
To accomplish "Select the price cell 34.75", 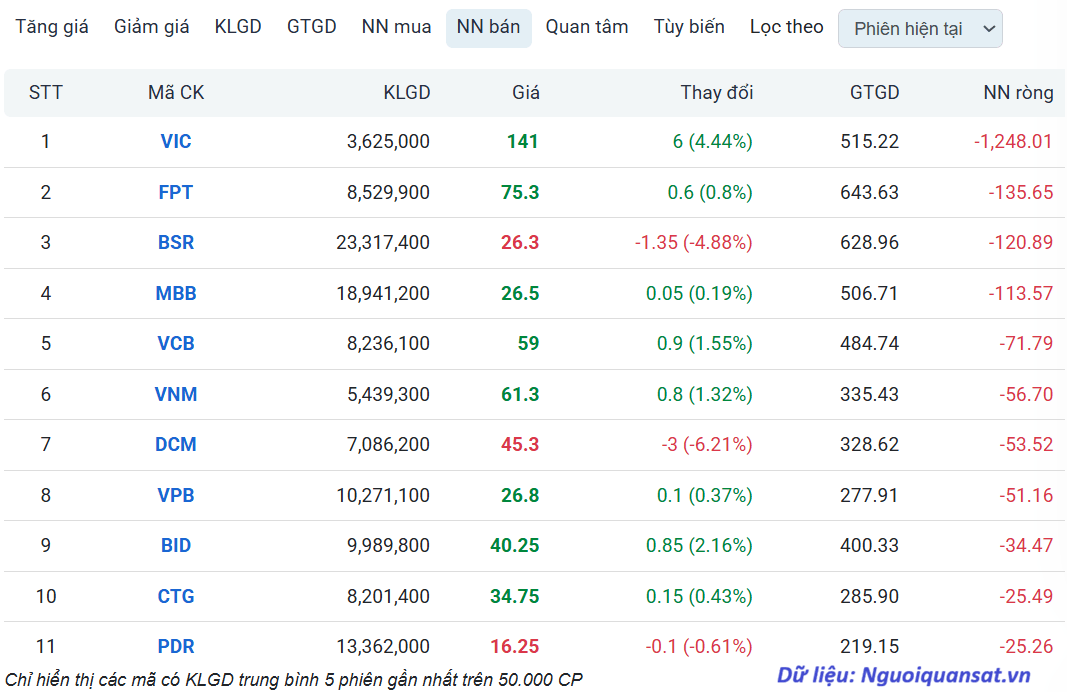I will point(514,596).
